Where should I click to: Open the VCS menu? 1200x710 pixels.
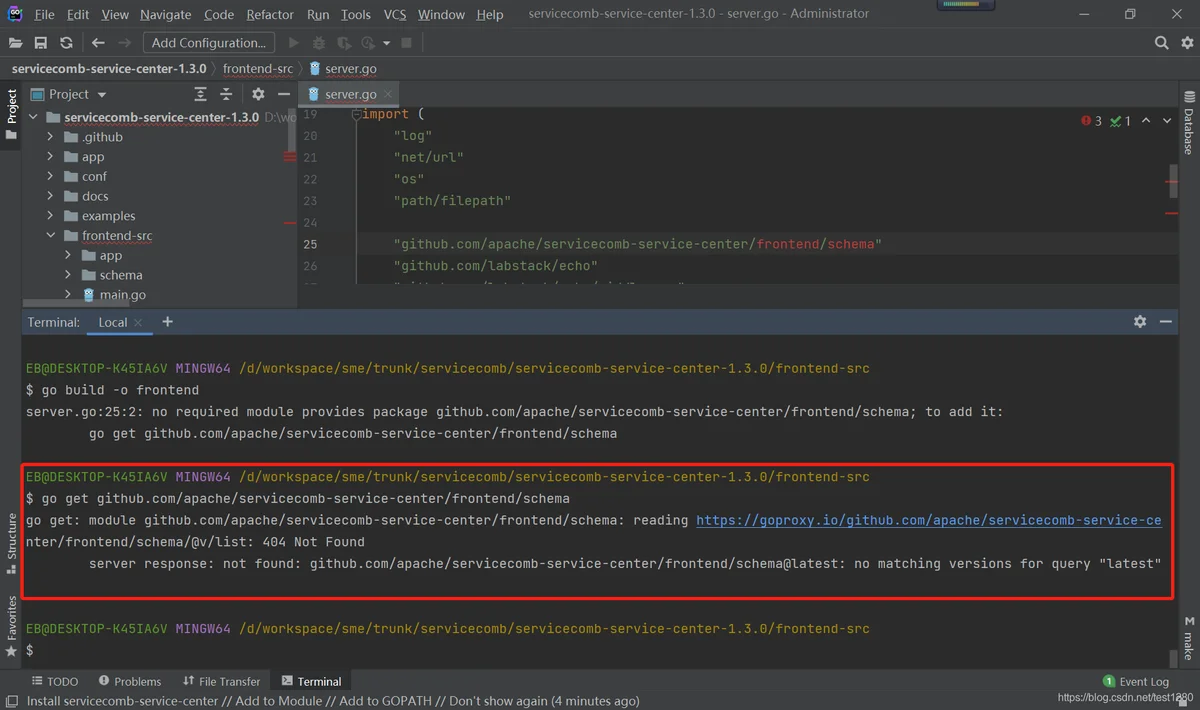394,14
